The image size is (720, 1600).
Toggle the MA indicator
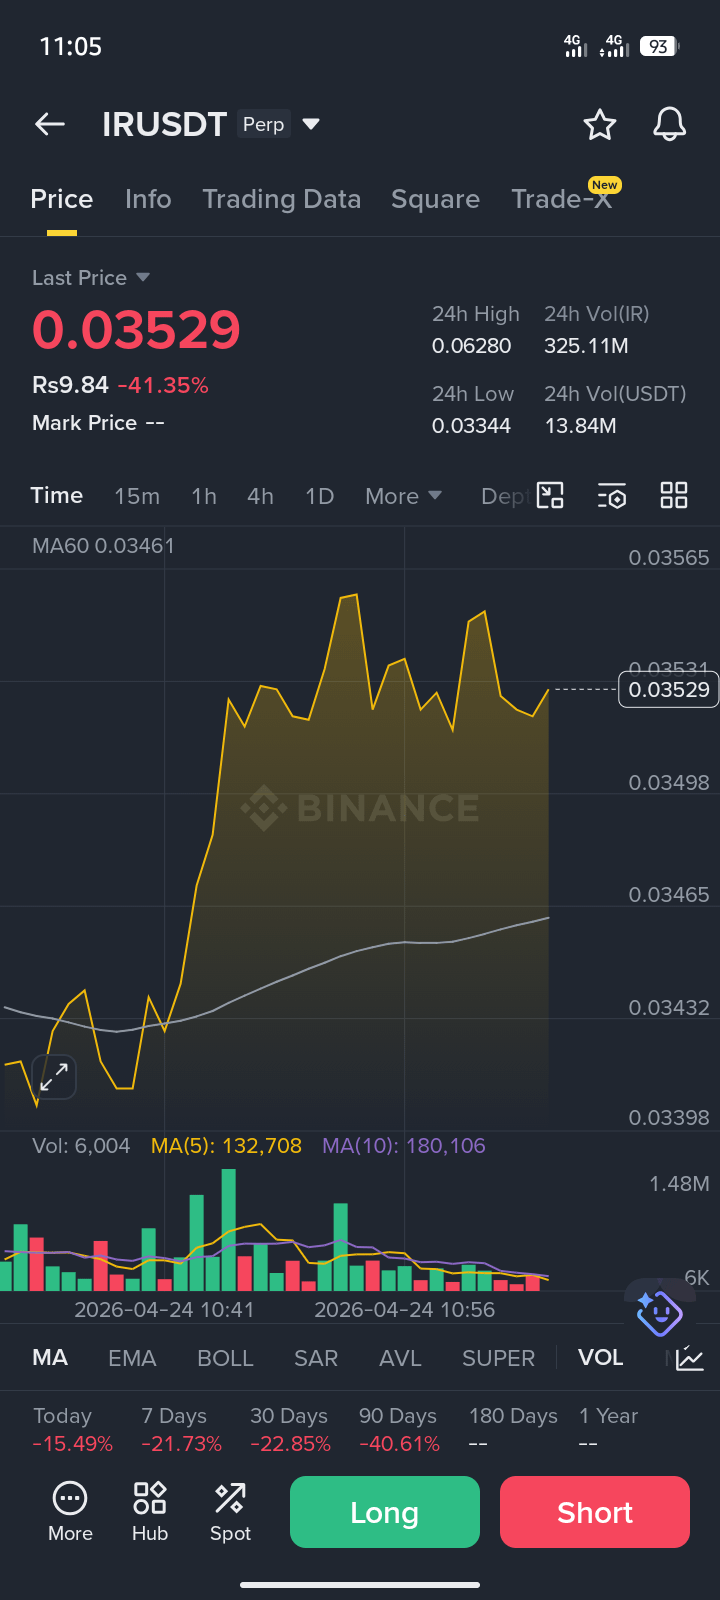[x=50, y=1357]
